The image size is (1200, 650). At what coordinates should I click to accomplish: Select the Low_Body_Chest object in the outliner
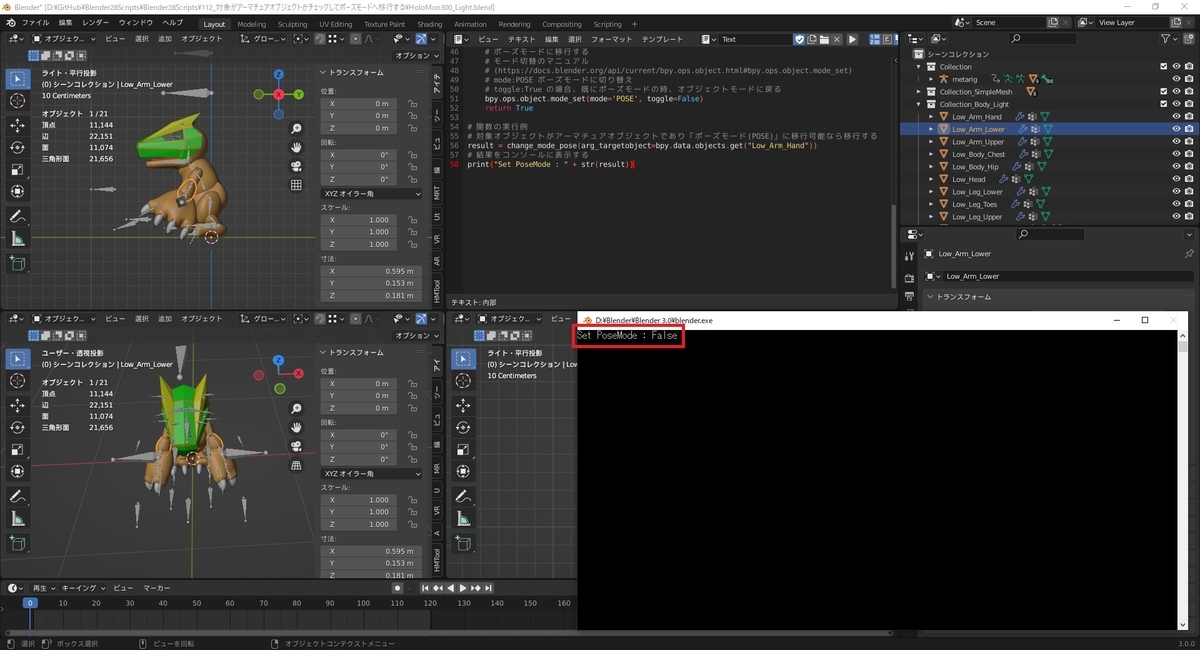click(x=980, y=153)
